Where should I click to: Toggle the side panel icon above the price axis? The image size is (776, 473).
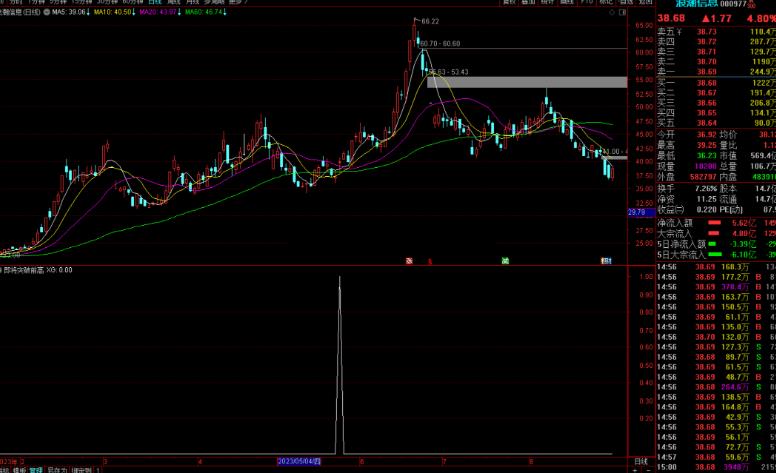click(623, 12)
